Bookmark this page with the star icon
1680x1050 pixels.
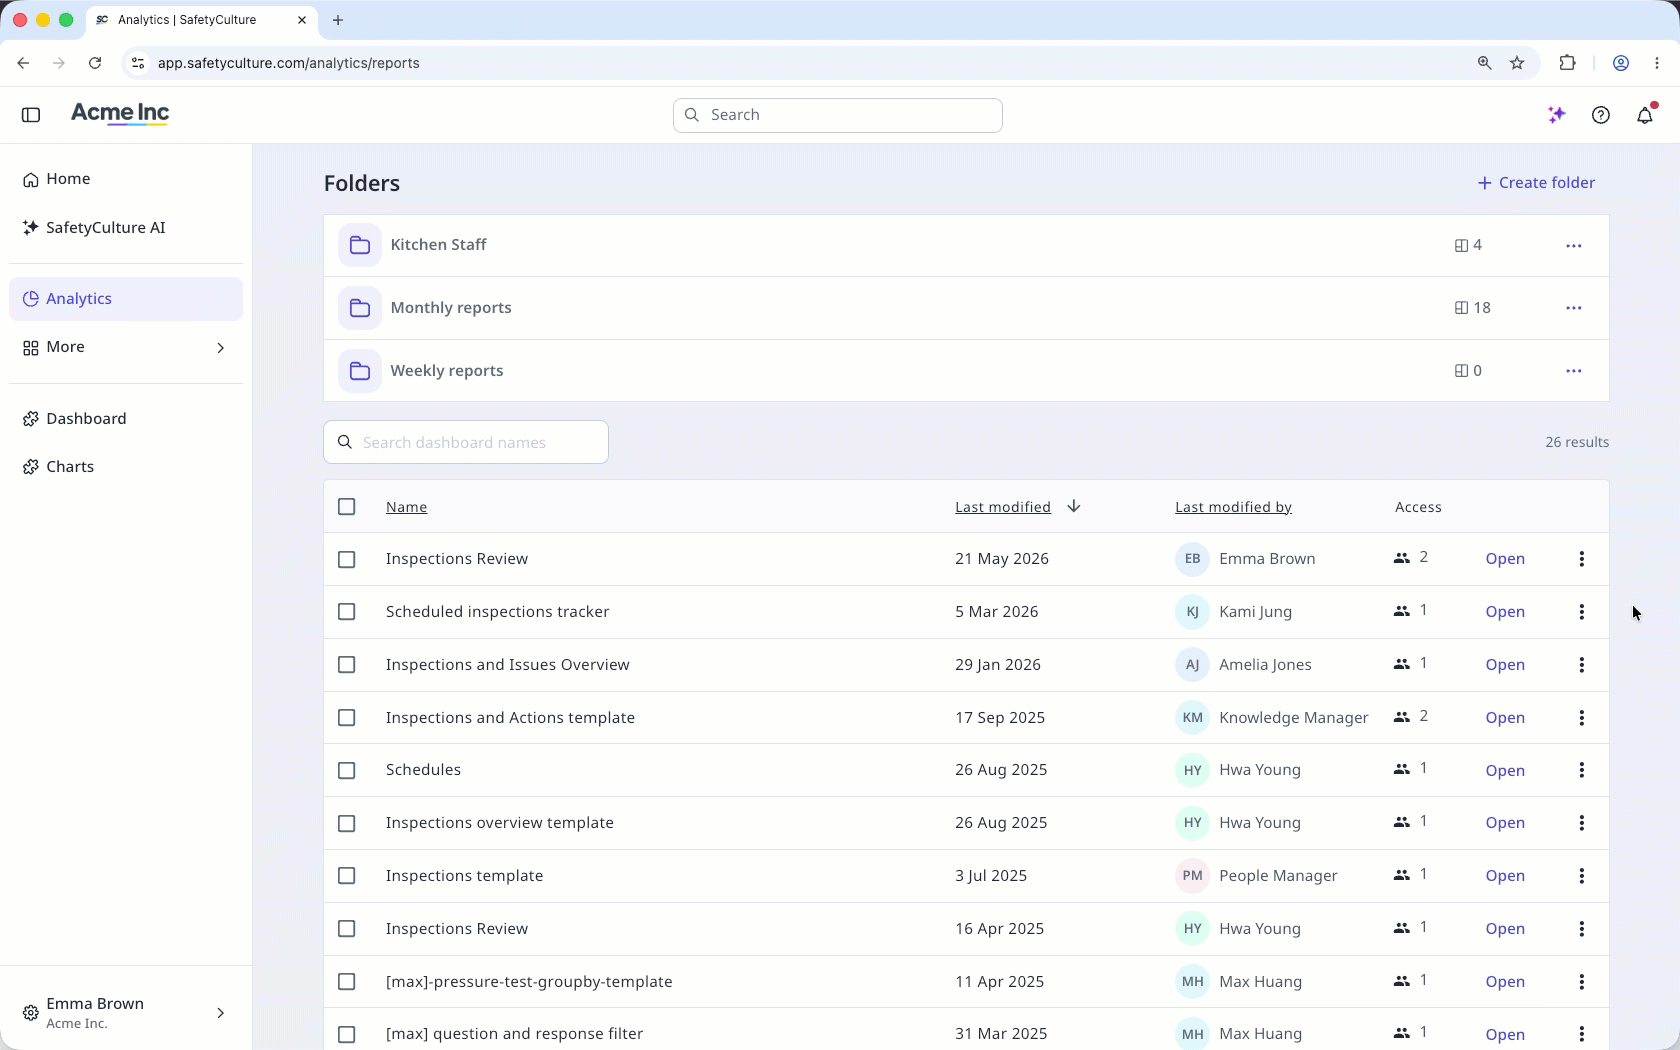click(1517, 63)
